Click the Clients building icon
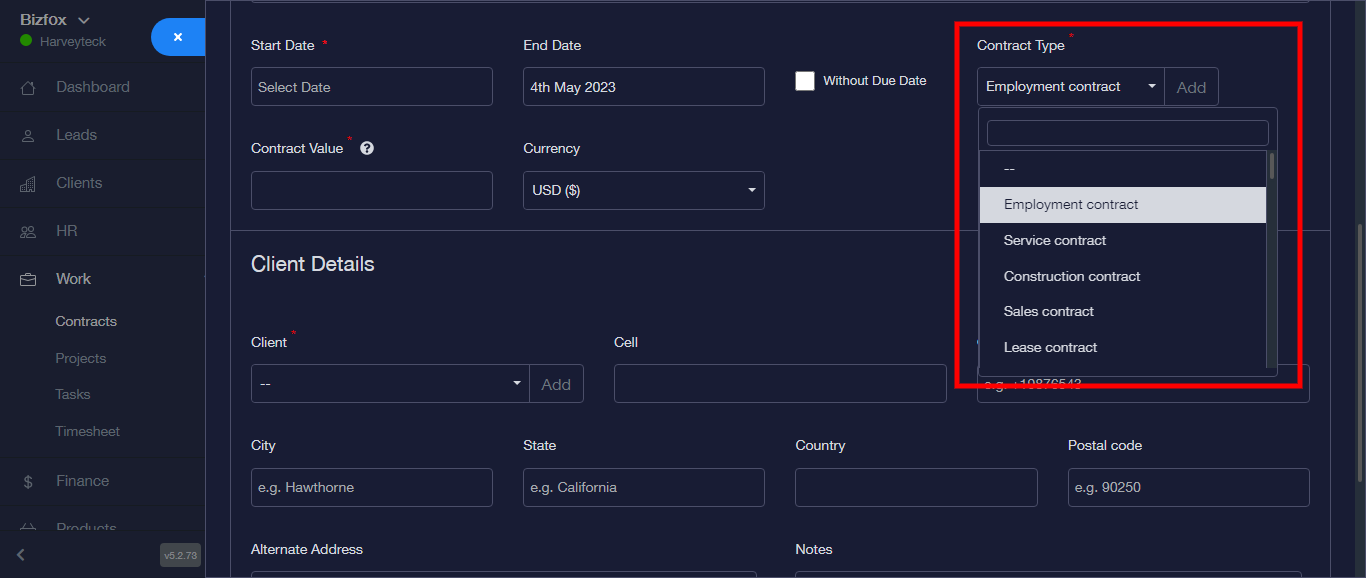The height and width of the screenshot is (578, 1366). pyautogui.click(x=28, y=184)
